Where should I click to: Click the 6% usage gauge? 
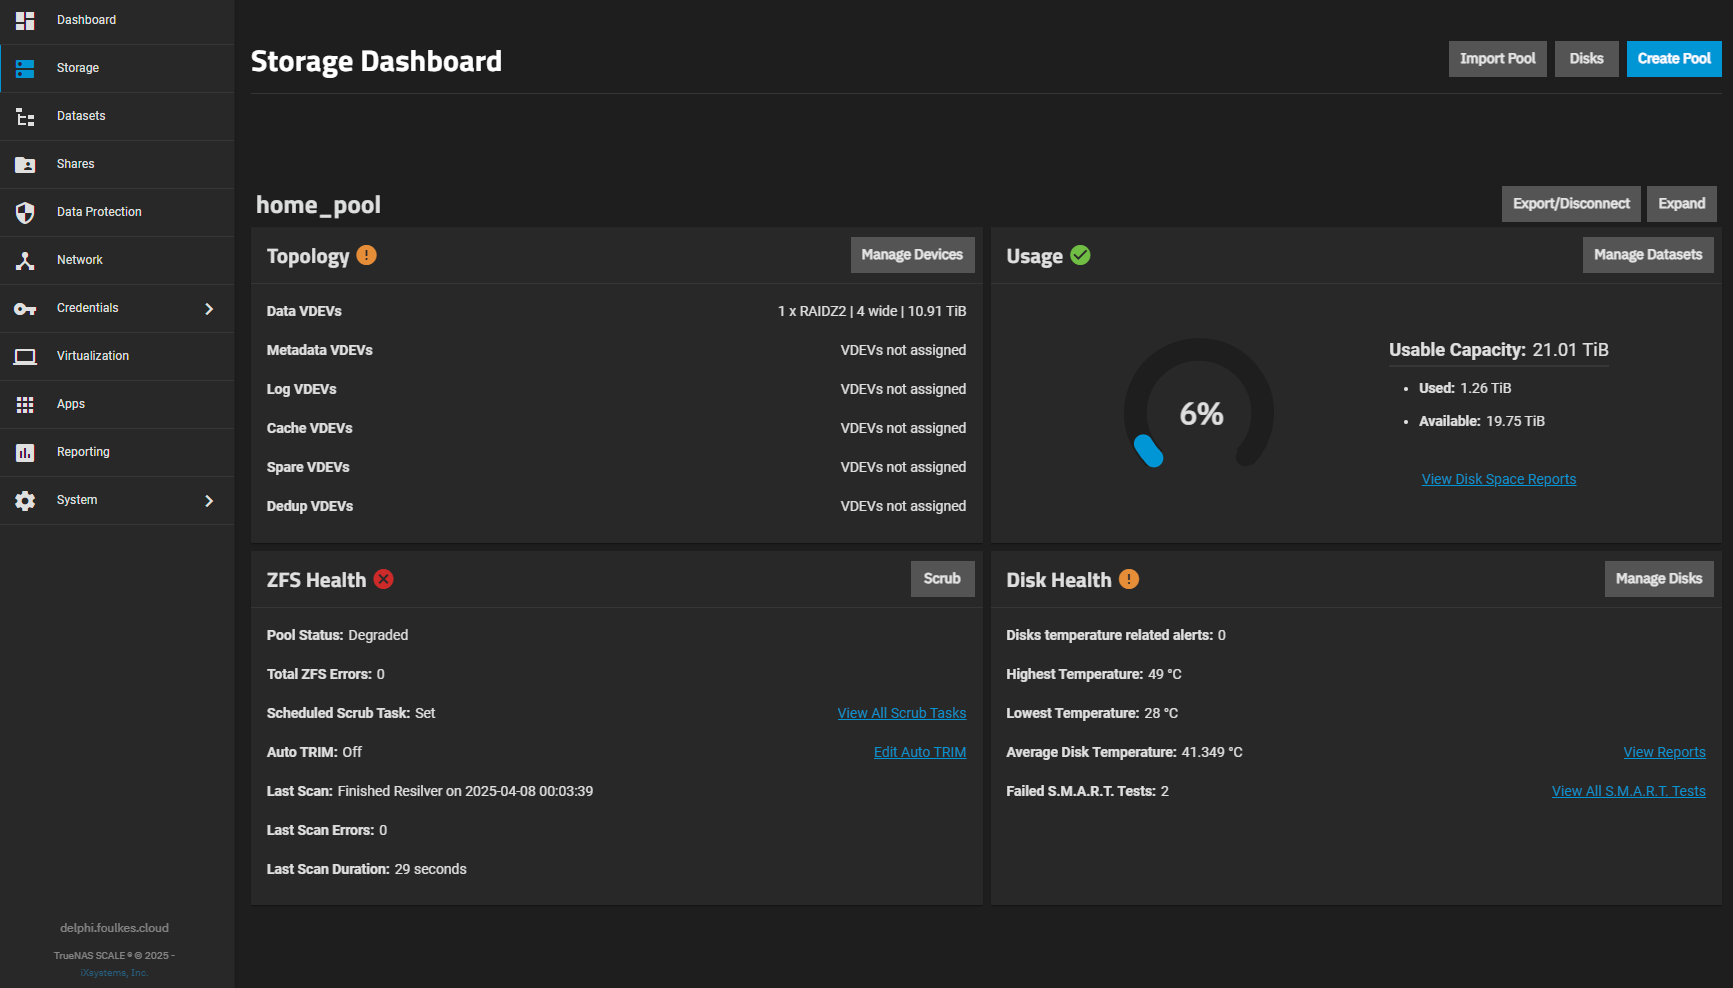[1199, 413]
